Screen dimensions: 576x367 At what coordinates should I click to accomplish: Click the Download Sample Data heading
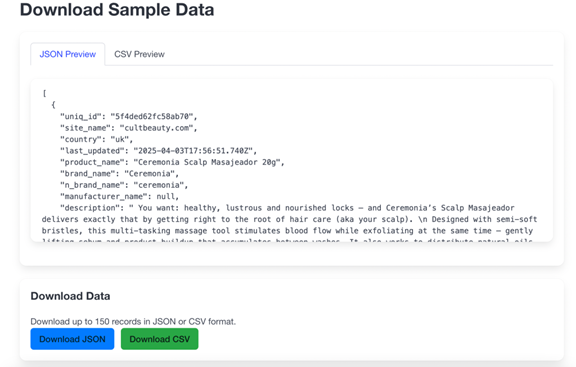pos(117,10)
